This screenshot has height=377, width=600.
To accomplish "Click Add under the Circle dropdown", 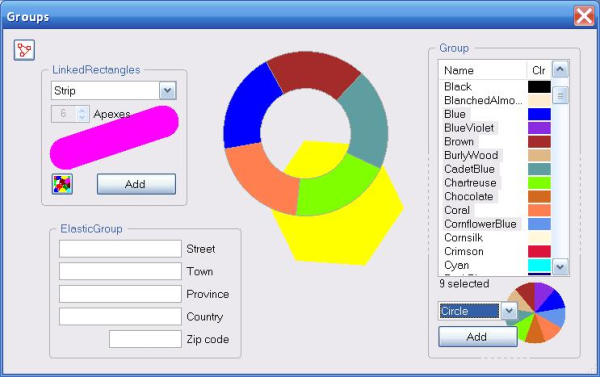I will click(477, 337).
